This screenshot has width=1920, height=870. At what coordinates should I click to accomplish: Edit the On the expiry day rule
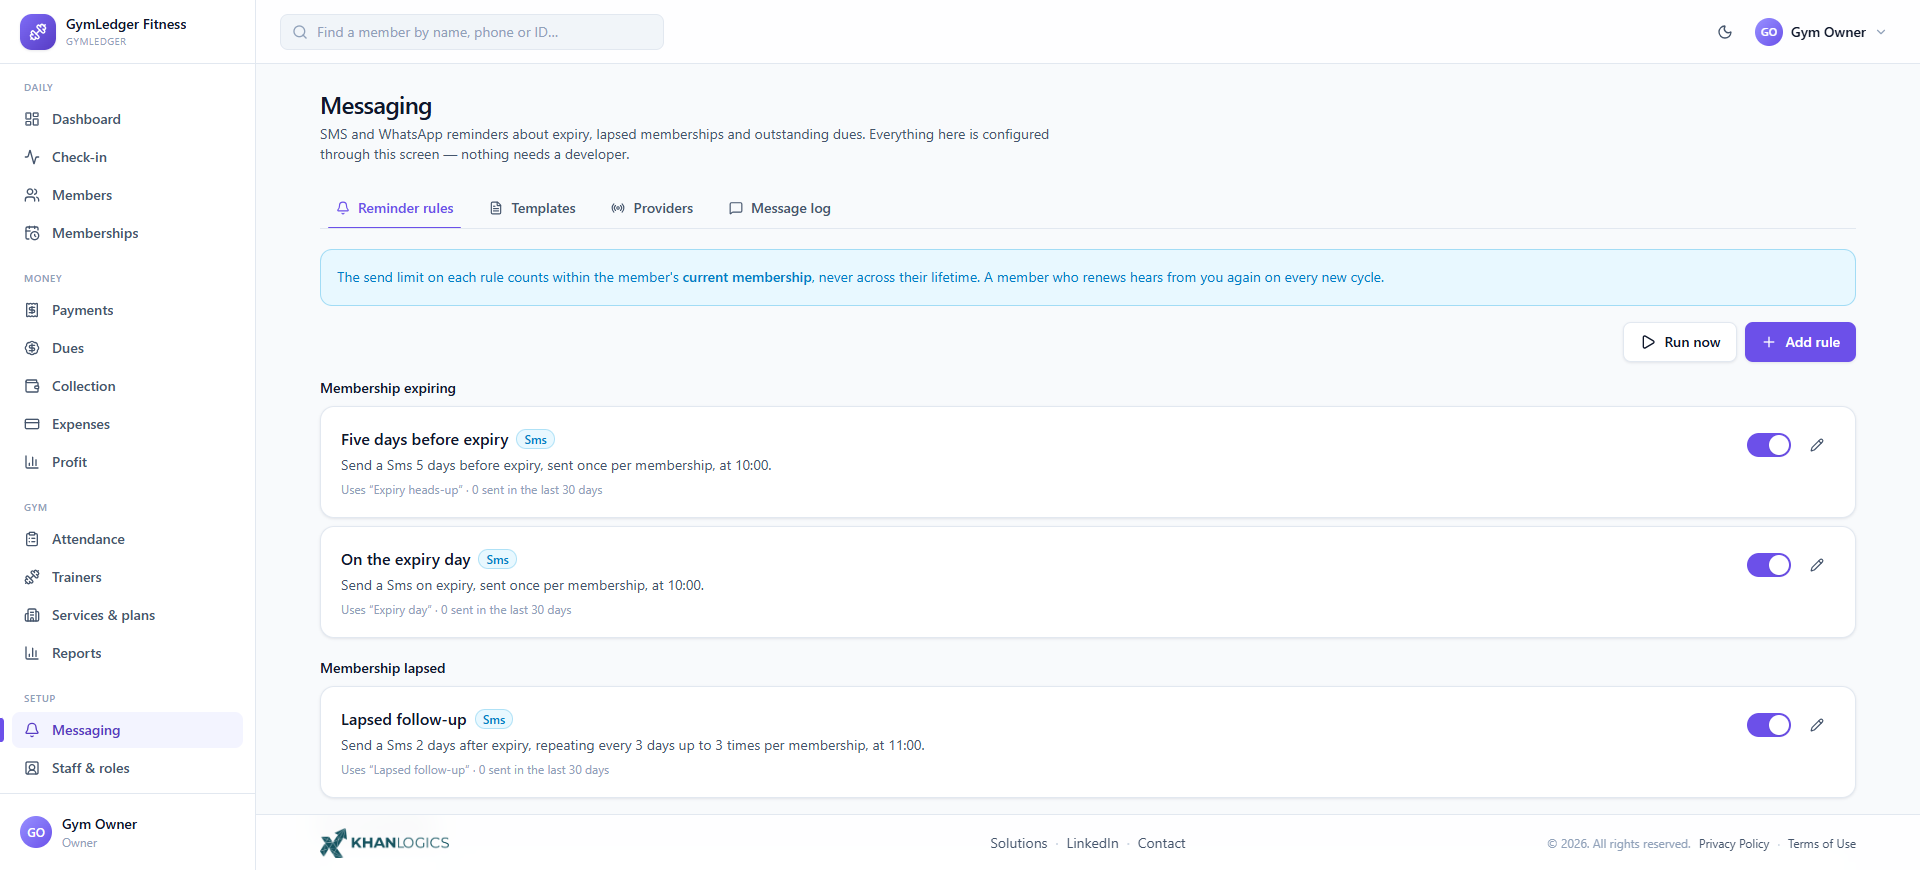[1817, 565]
